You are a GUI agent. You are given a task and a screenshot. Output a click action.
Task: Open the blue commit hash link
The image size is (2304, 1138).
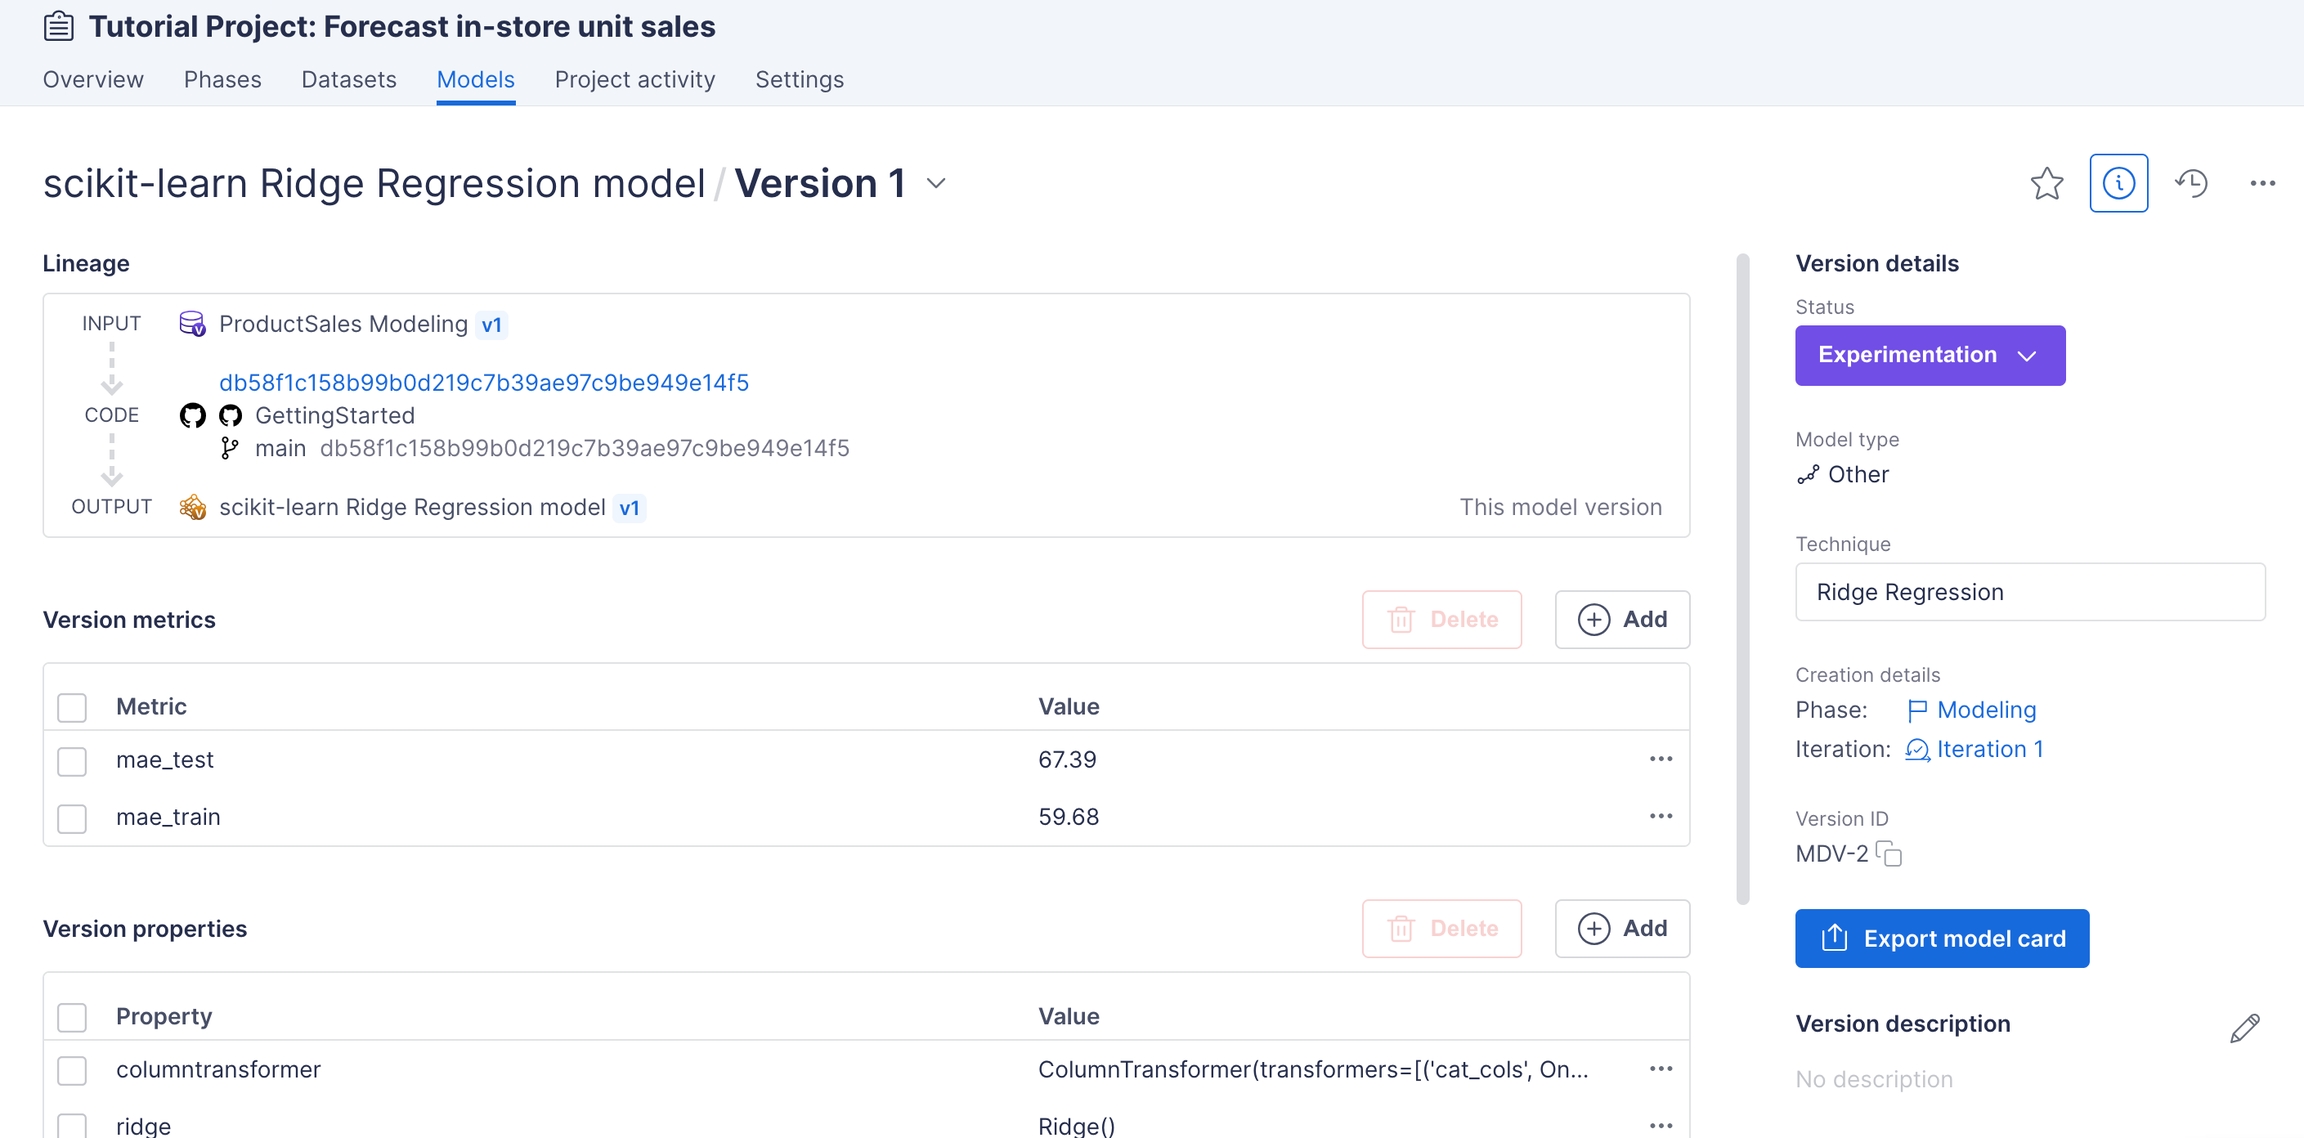[483, 382]
